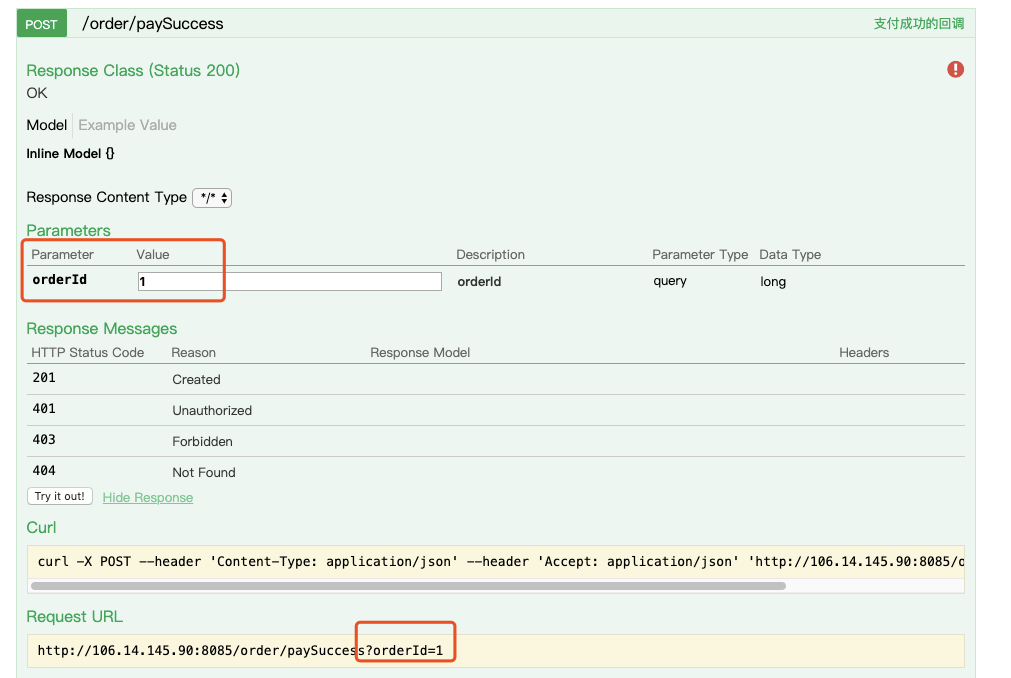The height and width of the screenshot is (678, 1011).
Task: Click the Response Class (Status 200) heading
Action: click(133, 70)
